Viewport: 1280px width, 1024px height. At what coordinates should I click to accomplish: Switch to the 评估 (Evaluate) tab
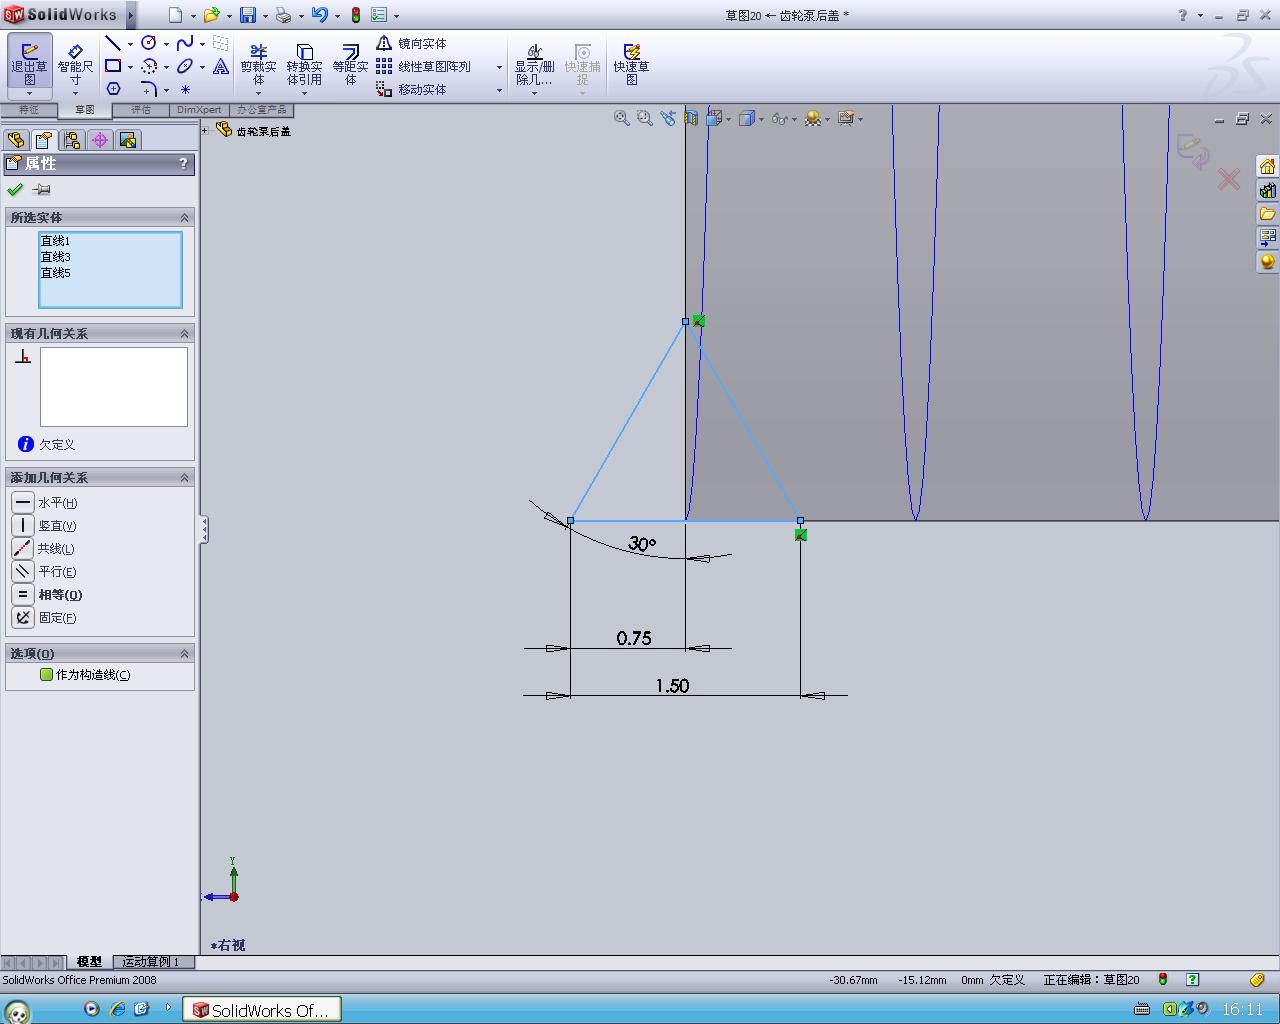[x=141, y=110]
